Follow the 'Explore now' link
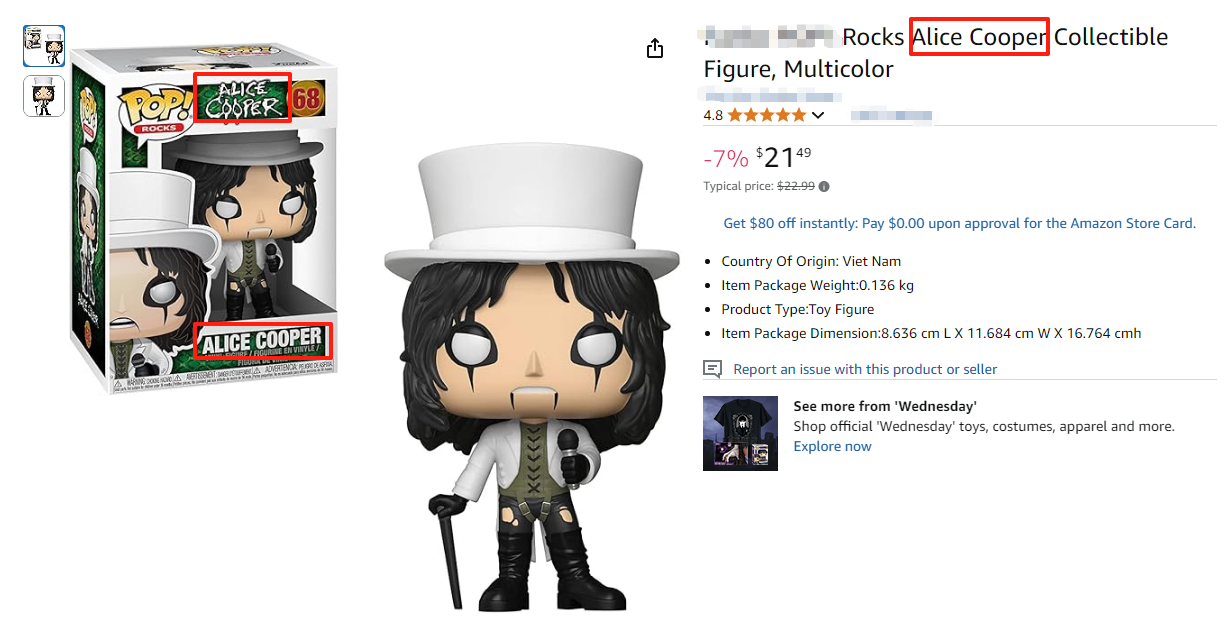Viewport: 1226px width, 631px height. [832, 446]
